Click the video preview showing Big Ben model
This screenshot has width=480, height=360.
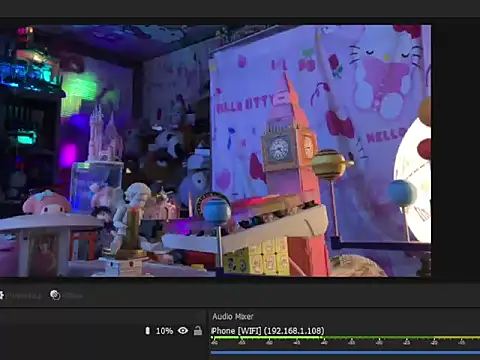215,151
